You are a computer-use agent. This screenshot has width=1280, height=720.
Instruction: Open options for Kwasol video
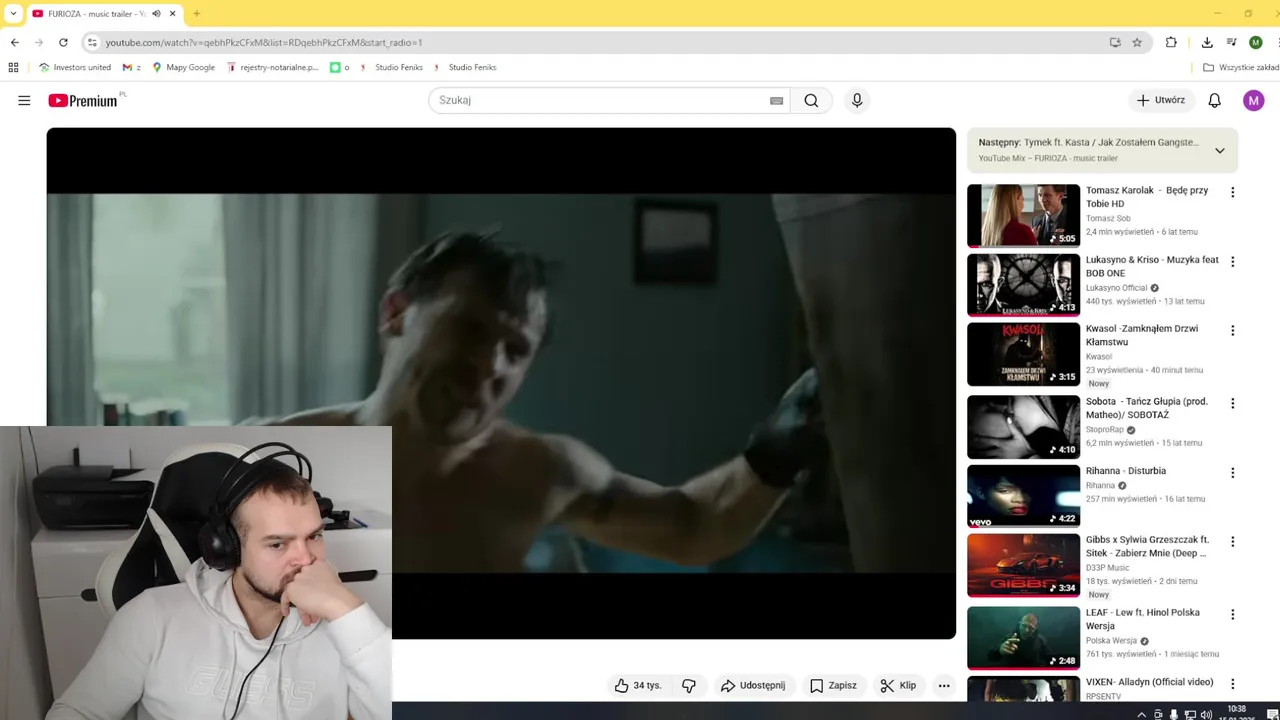1232,330
